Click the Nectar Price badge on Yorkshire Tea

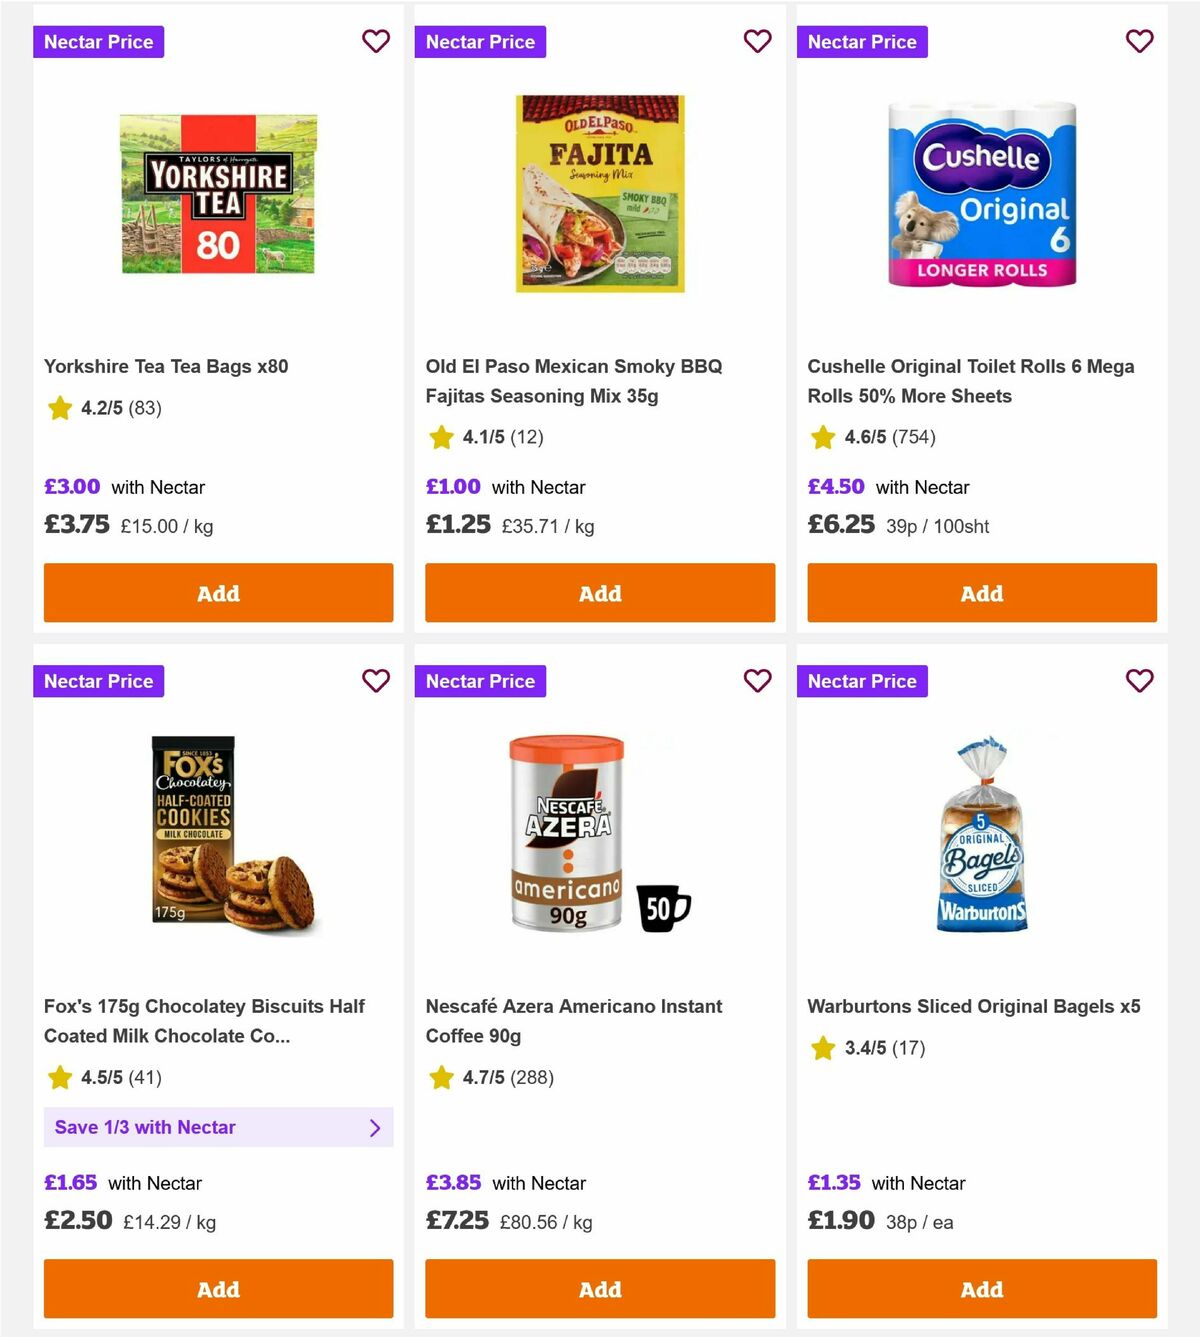pos(98,41)
